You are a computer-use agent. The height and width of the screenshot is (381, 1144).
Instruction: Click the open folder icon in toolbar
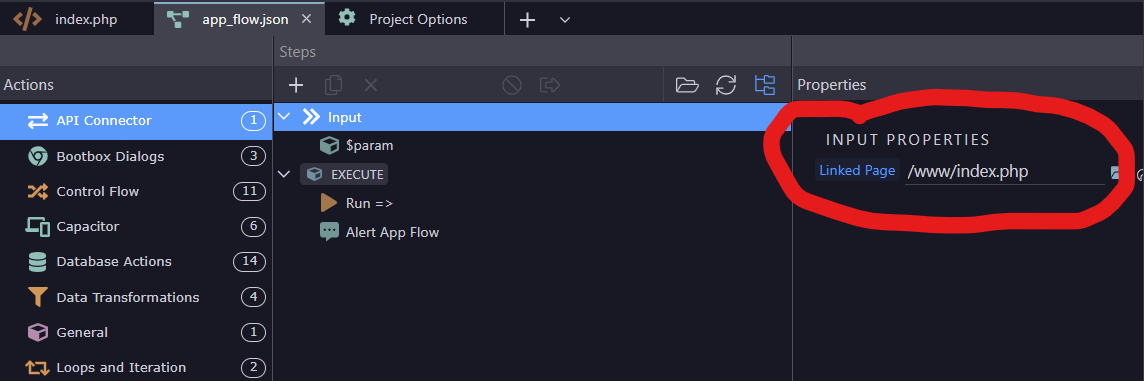[x=687, y=85]
